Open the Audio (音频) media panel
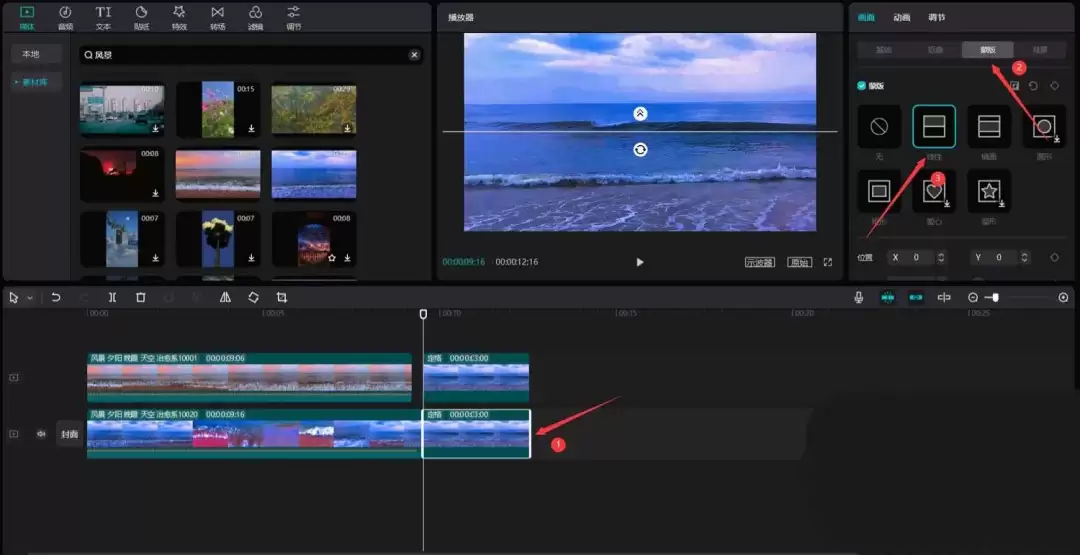Viewport: 1080px width, 555px height. tap(65, 16)
